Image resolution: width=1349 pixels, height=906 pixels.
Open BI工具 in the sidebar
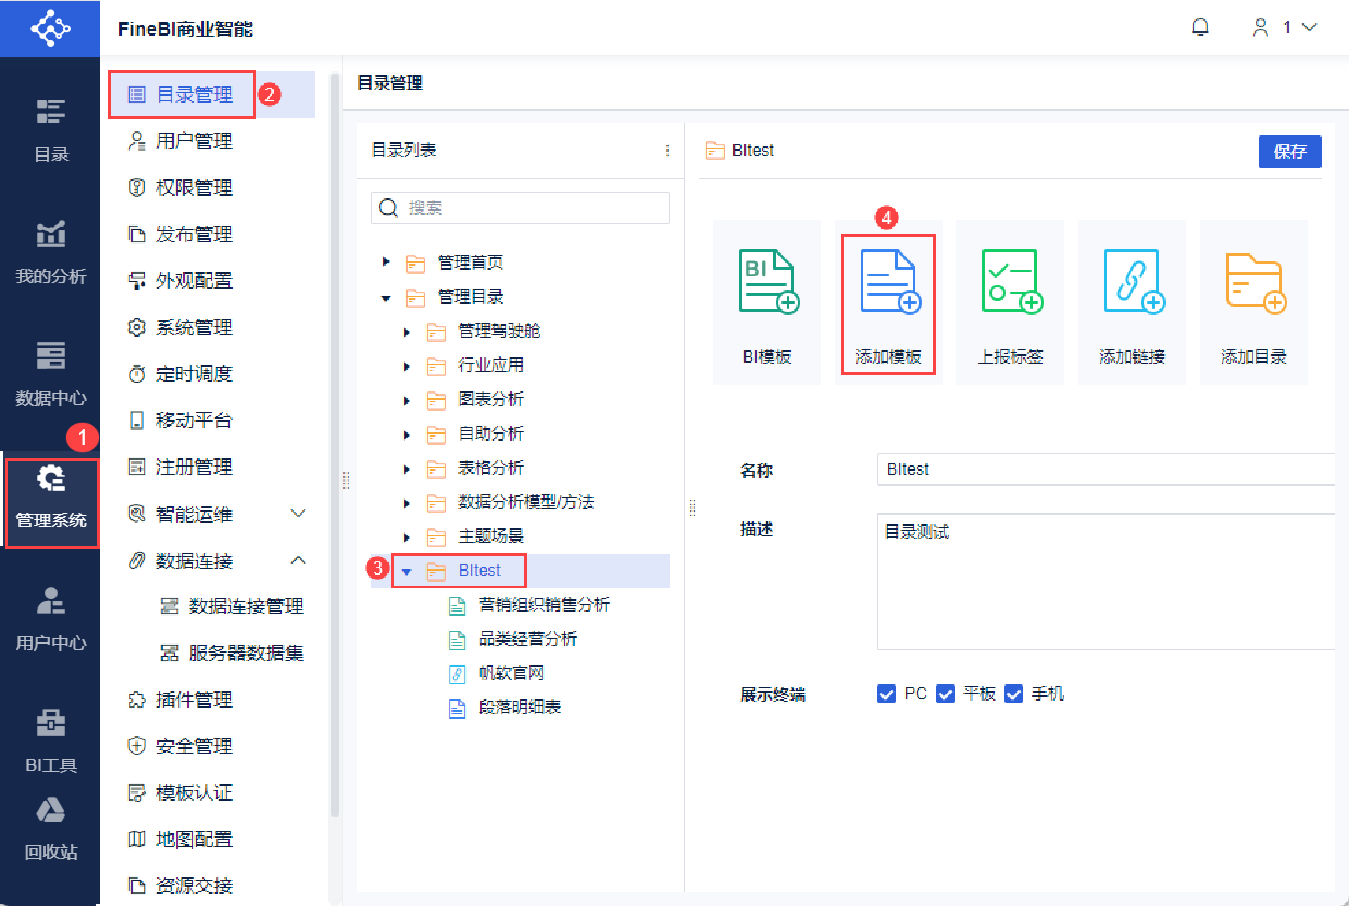pyautogui.click(x=50, y=741)
